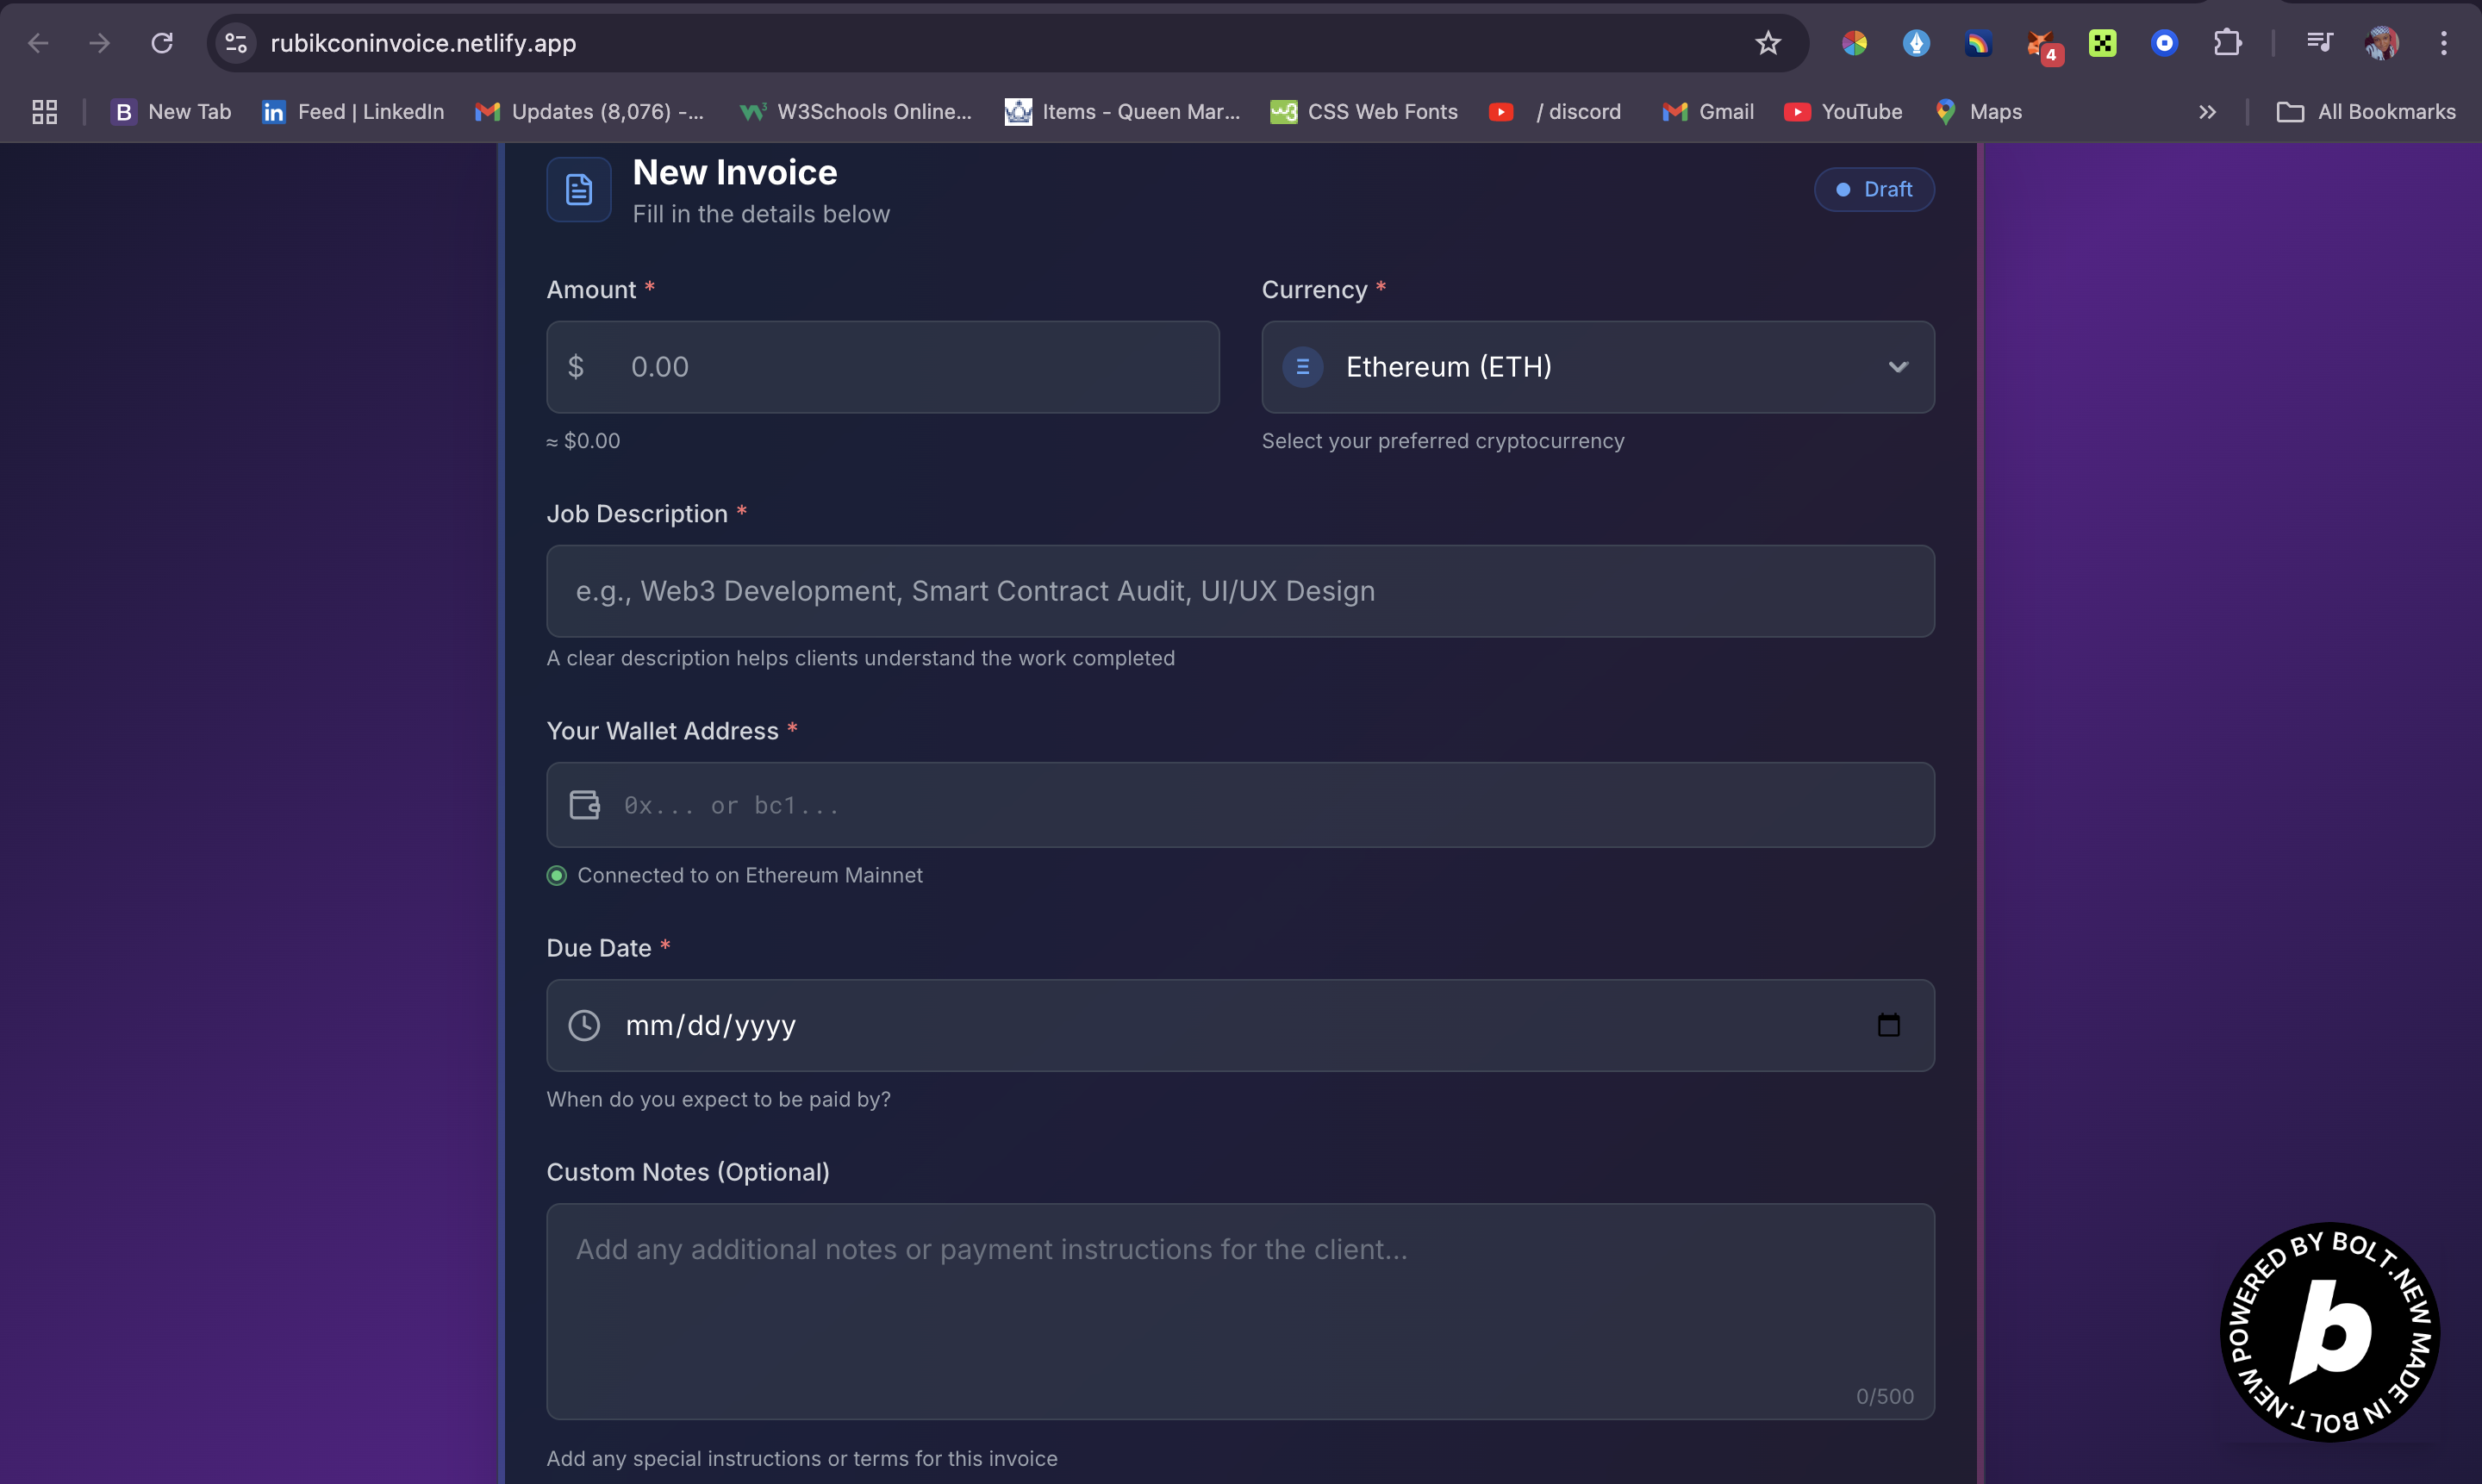2482x1484 pixels.
Task: Show more bookmarks via double chevron
Action: [x=2207, y=112]
